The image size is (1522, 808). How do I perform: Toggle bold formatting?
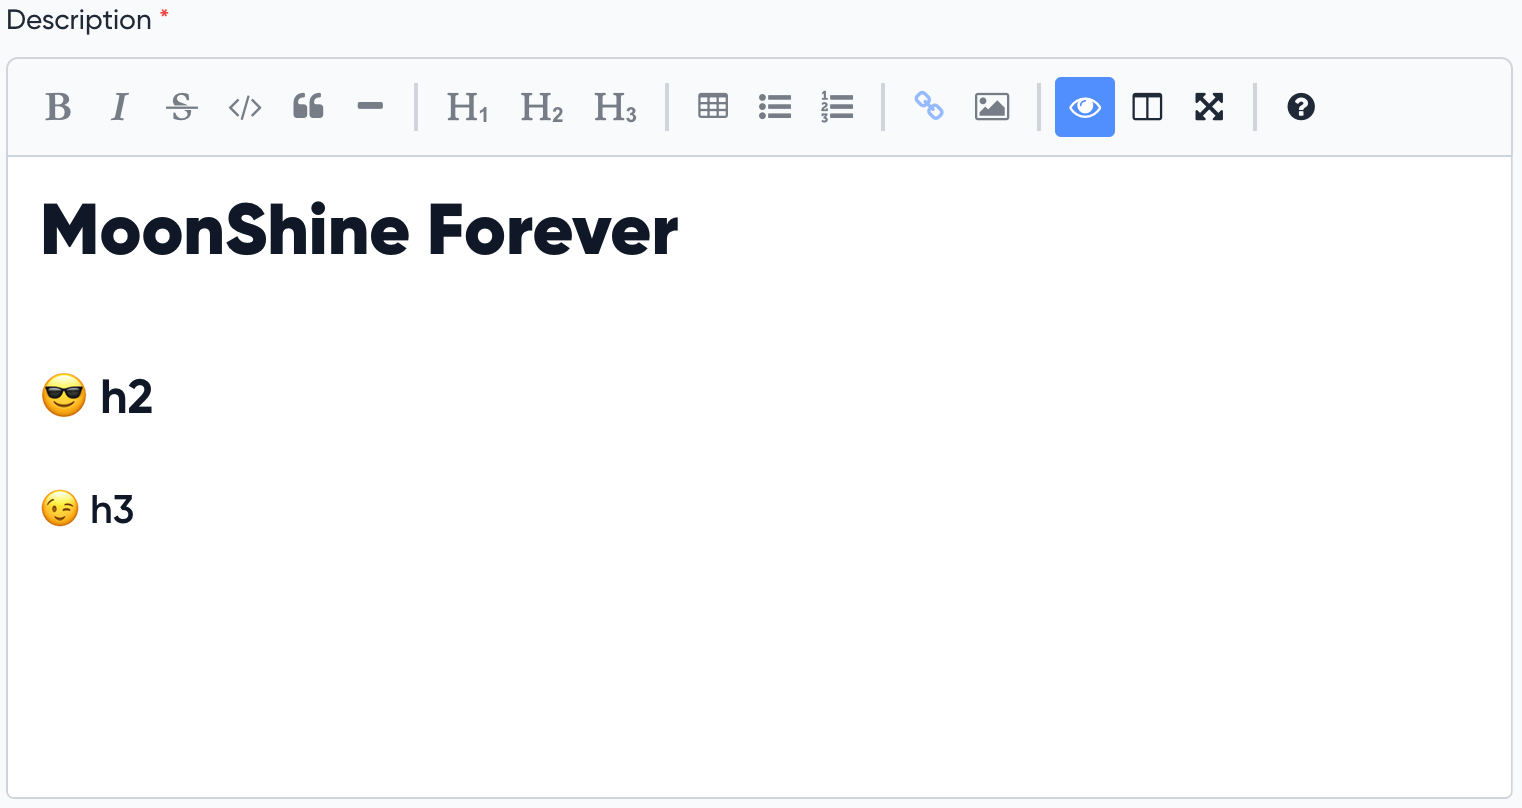58,107
